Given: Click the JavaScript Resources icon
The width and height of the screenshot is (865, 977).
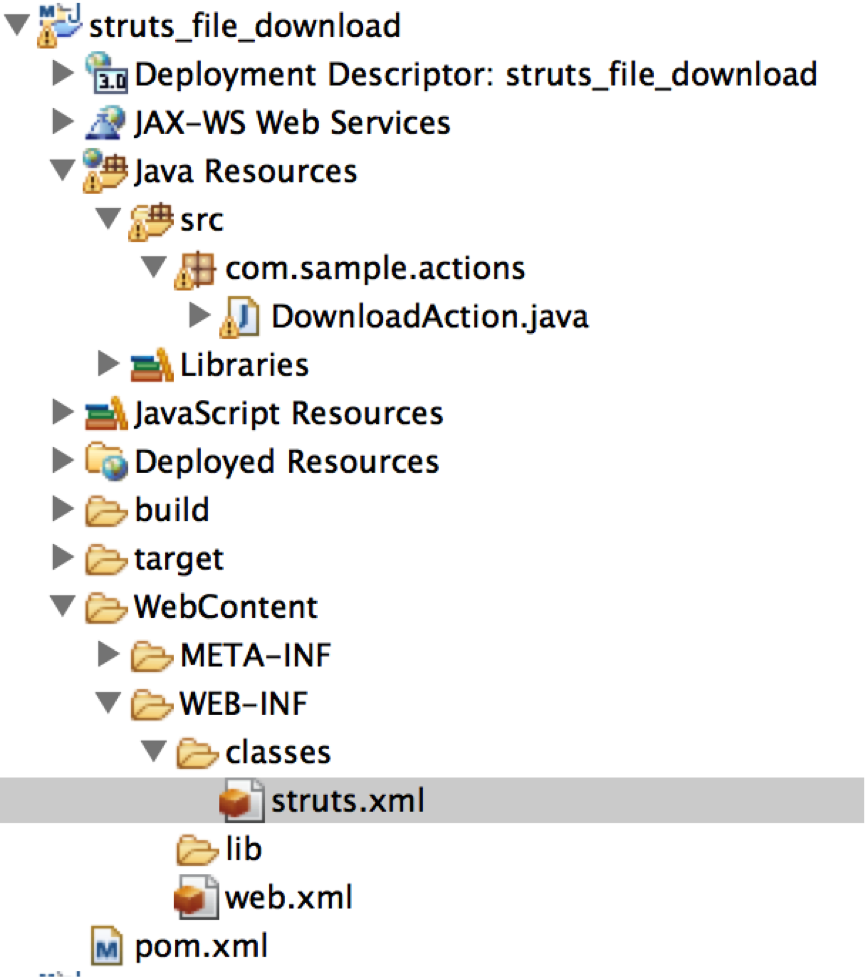Looking at the screenshot, I should coord(107,413).
